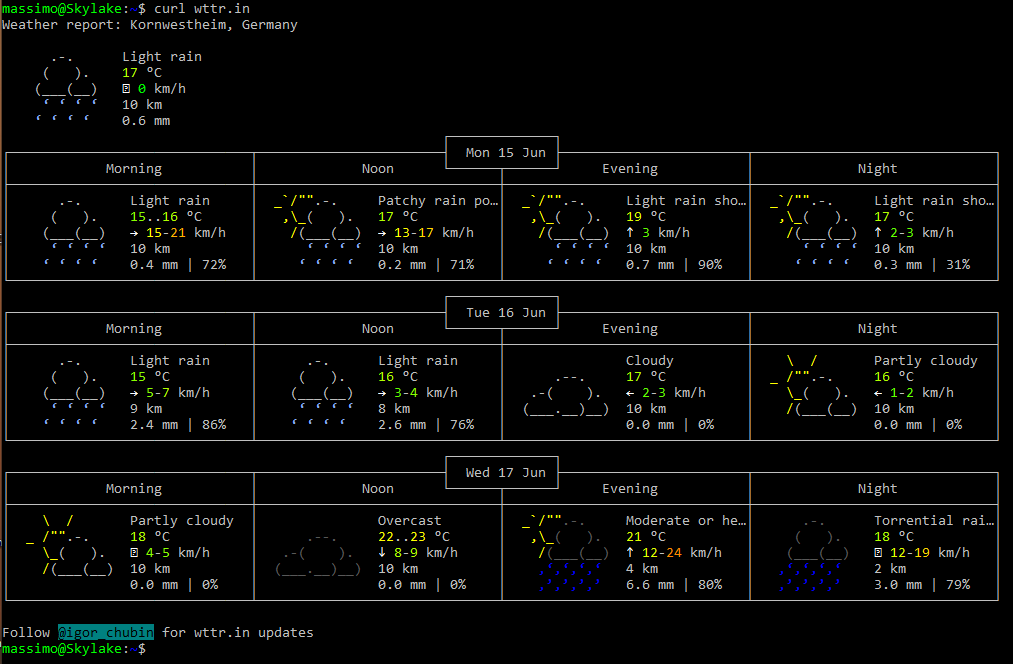
Task: Click Wednesday night's torrential rain cloud icon
Action: click(x=814, y=553)
